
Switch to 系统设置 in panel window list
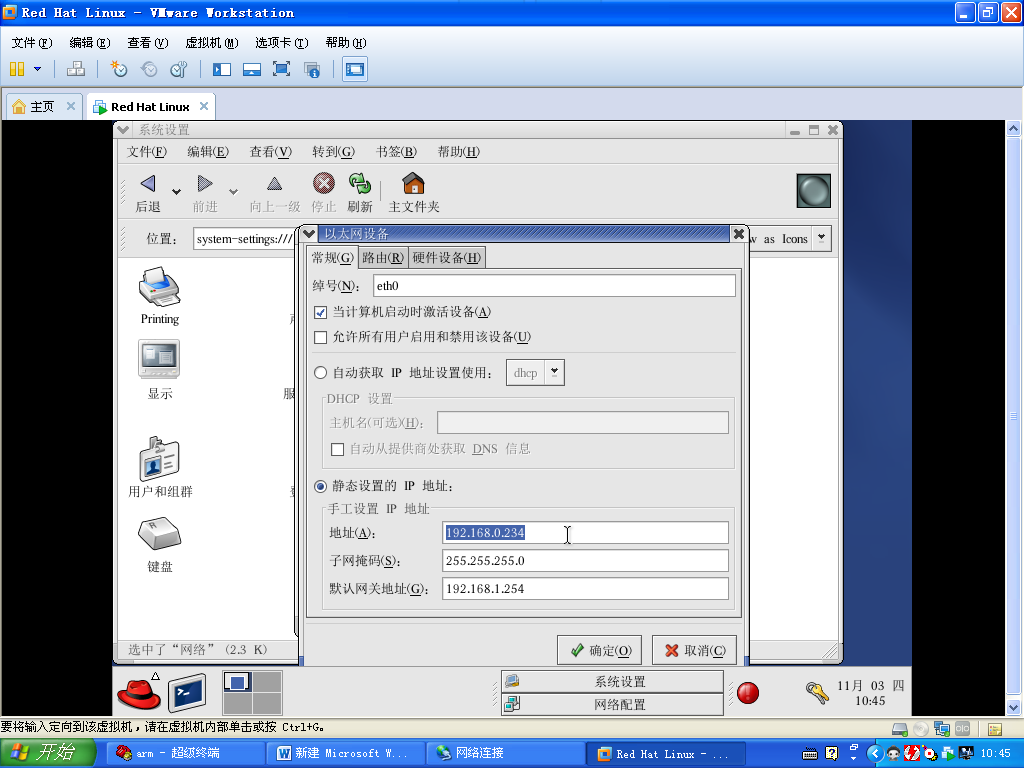pos(612,682)
